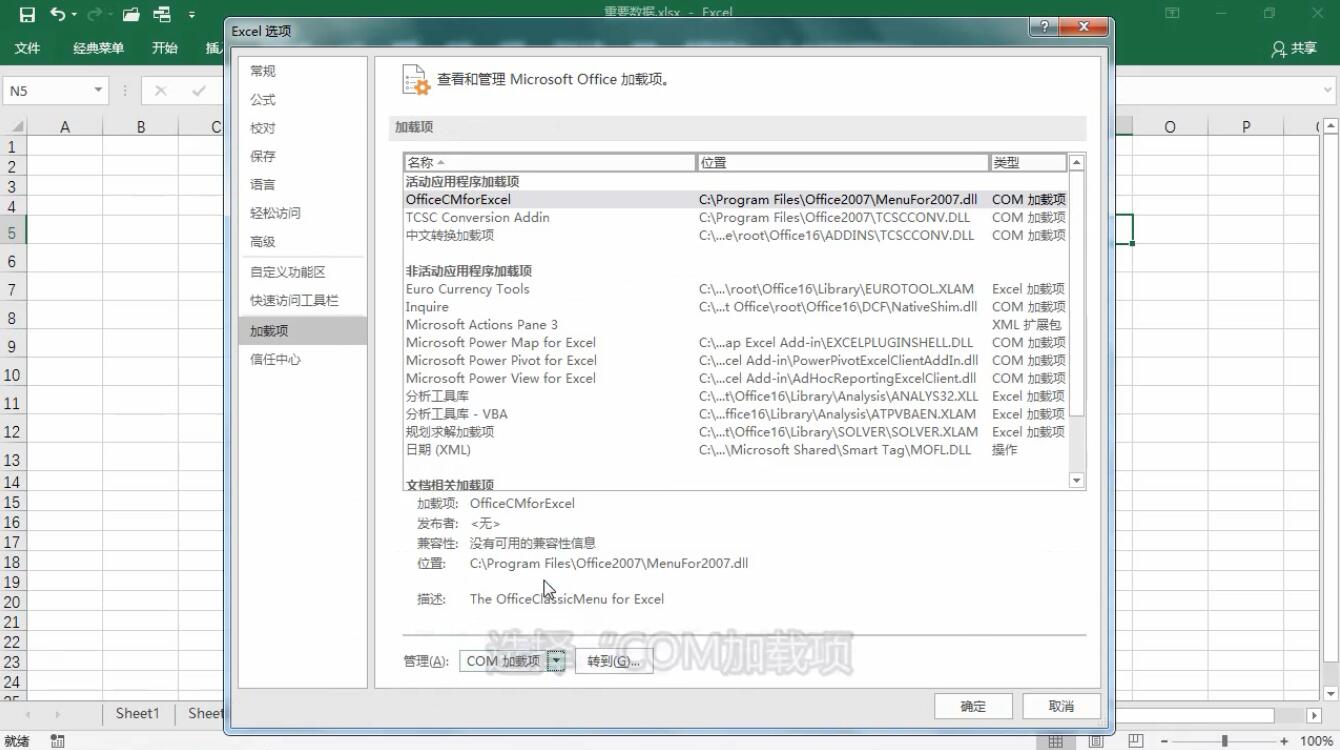The image size is (1340, 750).
Task: Select the 信任中心 options category
Action: [303, 359]
